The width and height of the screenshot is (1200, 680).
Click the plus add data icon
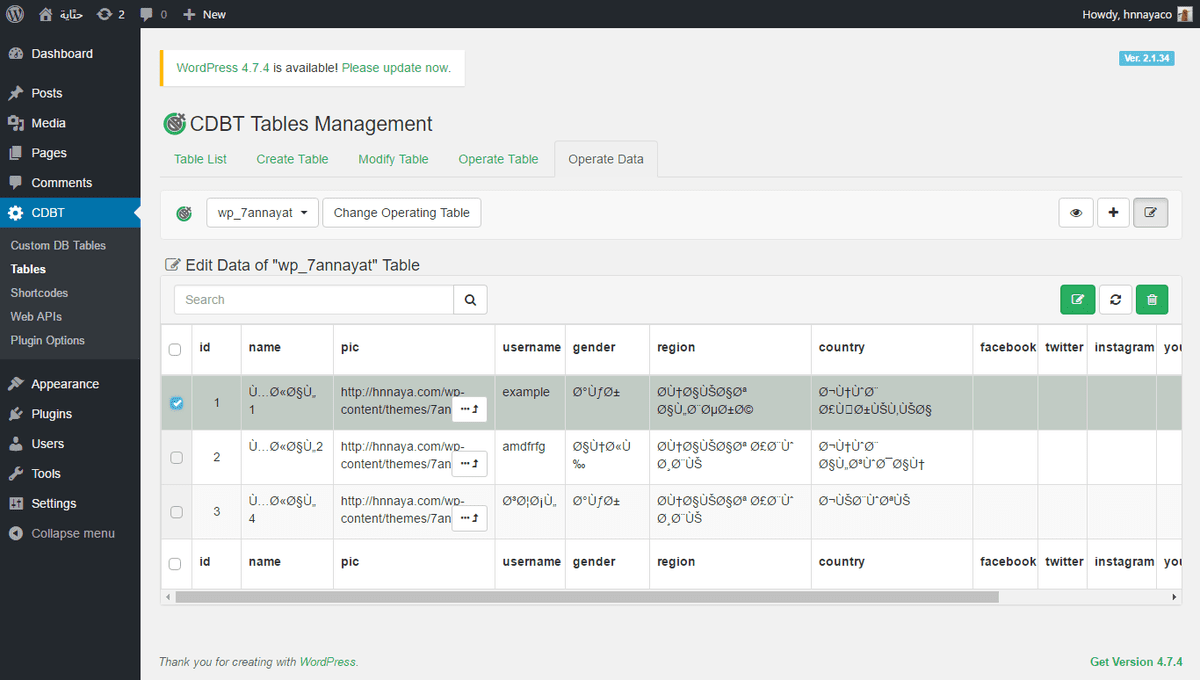[x=1113, y=213]
